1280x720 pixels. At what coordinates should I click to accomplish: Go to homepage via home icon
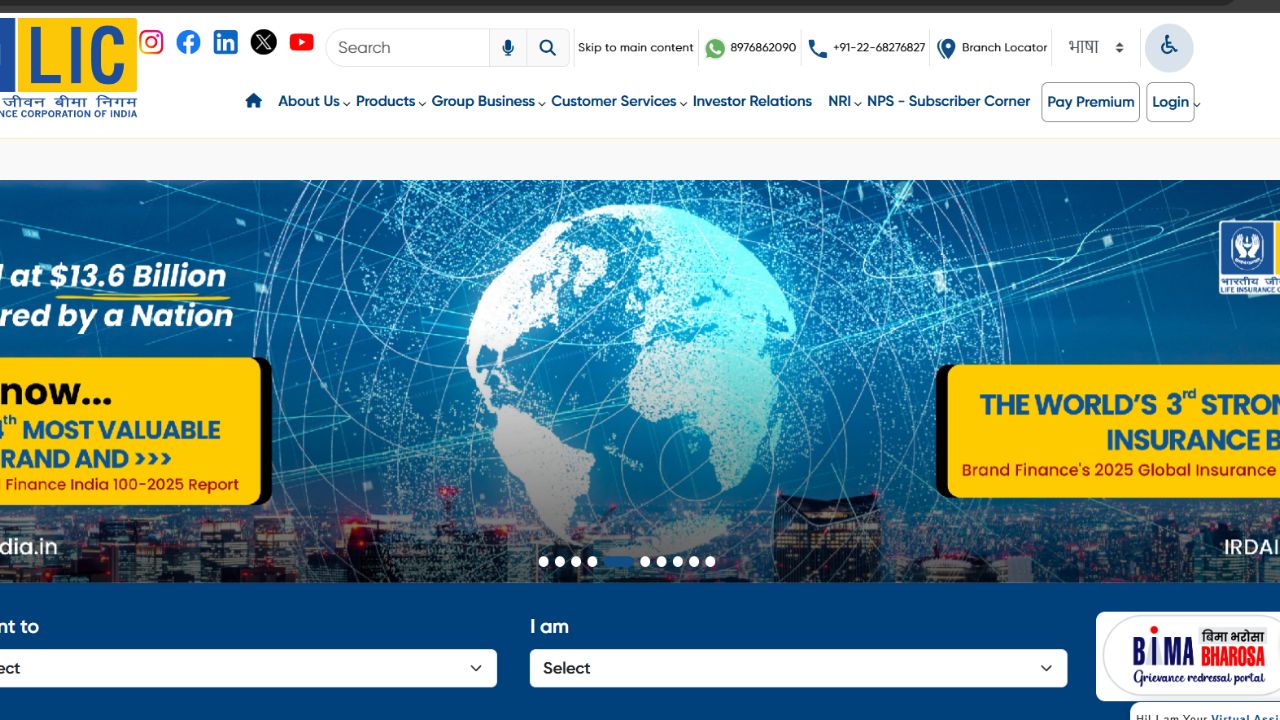click(254, 101)
